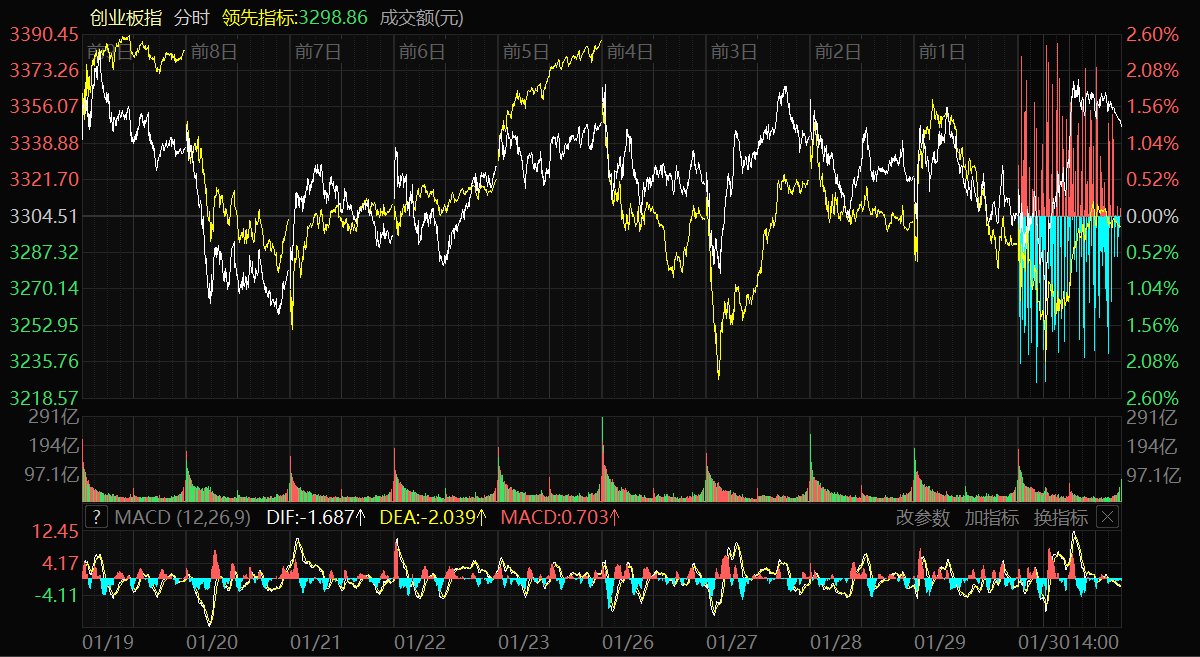Click the DIF value in MACD bar

[x=316, y=517]
